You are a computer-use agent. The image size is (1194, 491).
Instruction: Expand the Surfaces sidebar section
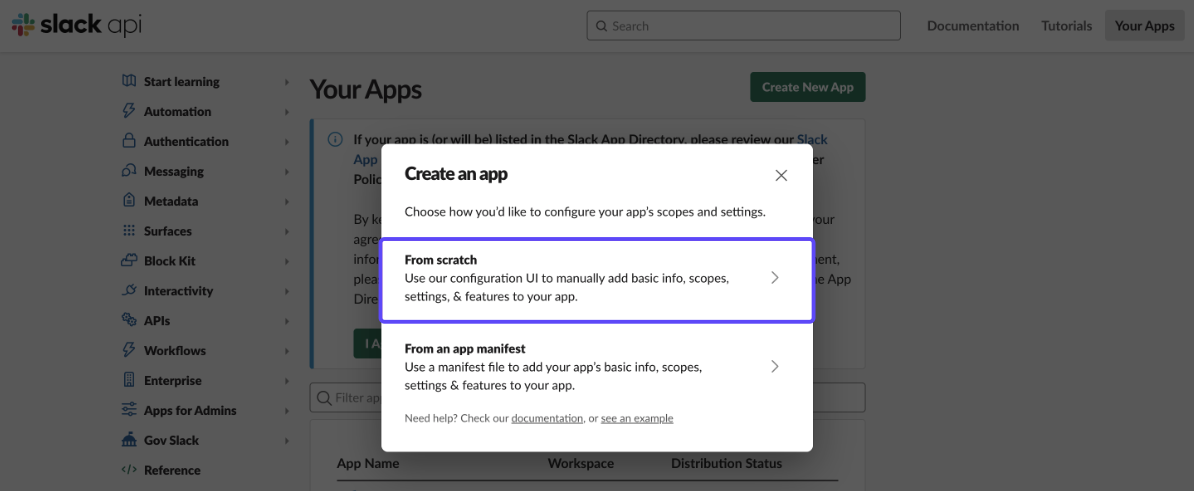point(286,231)
